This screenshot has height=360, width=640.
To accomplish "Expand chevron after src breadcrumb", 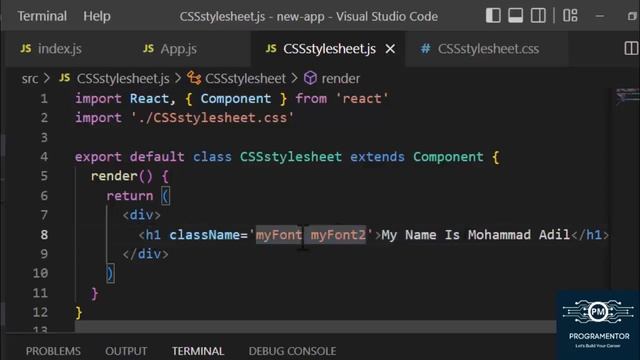I will pyautogui.click(x=47, y=78).
